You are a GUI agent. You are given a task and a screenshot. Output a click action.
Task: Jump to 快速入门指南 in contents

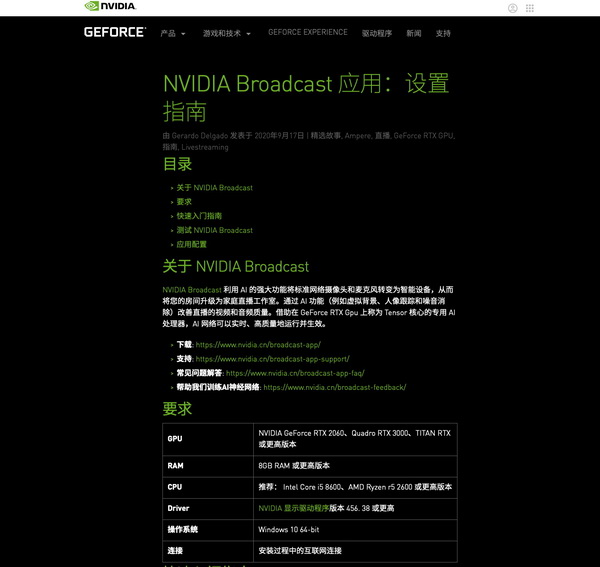(x=199, y=216)
